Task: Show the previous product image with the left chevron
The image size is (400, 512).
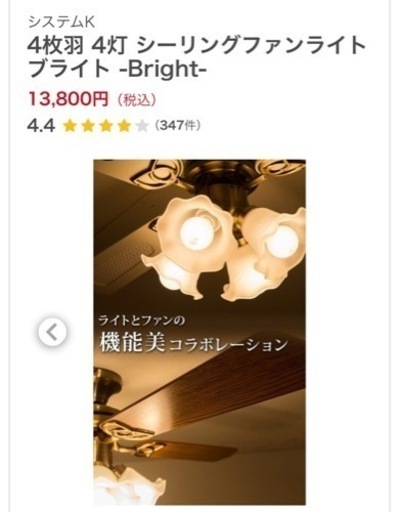Action: point(52,332)
